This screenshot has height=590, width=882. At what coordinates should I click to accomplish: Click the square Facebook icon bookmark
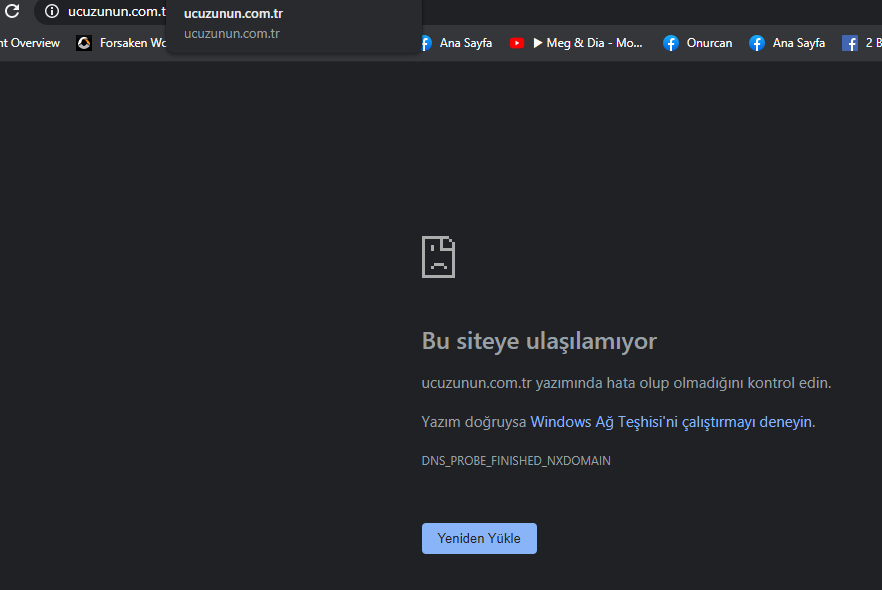point(849,43)
